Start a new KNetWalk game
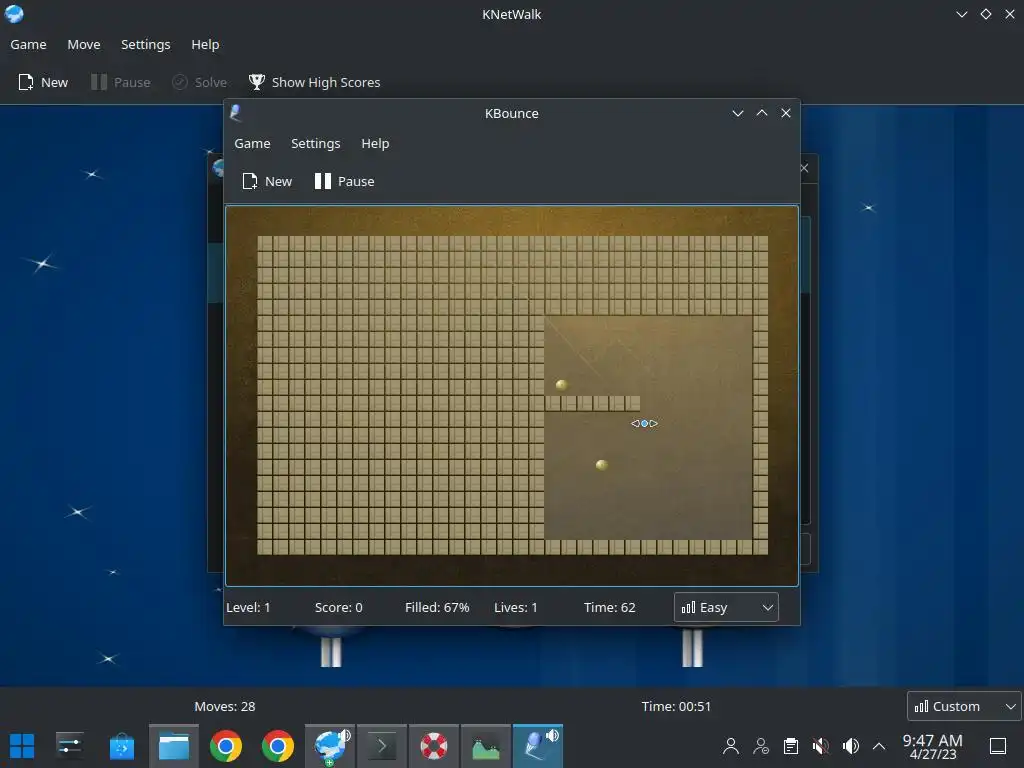The width and height of the screenshot is (1024, 768). coord(43,82)
